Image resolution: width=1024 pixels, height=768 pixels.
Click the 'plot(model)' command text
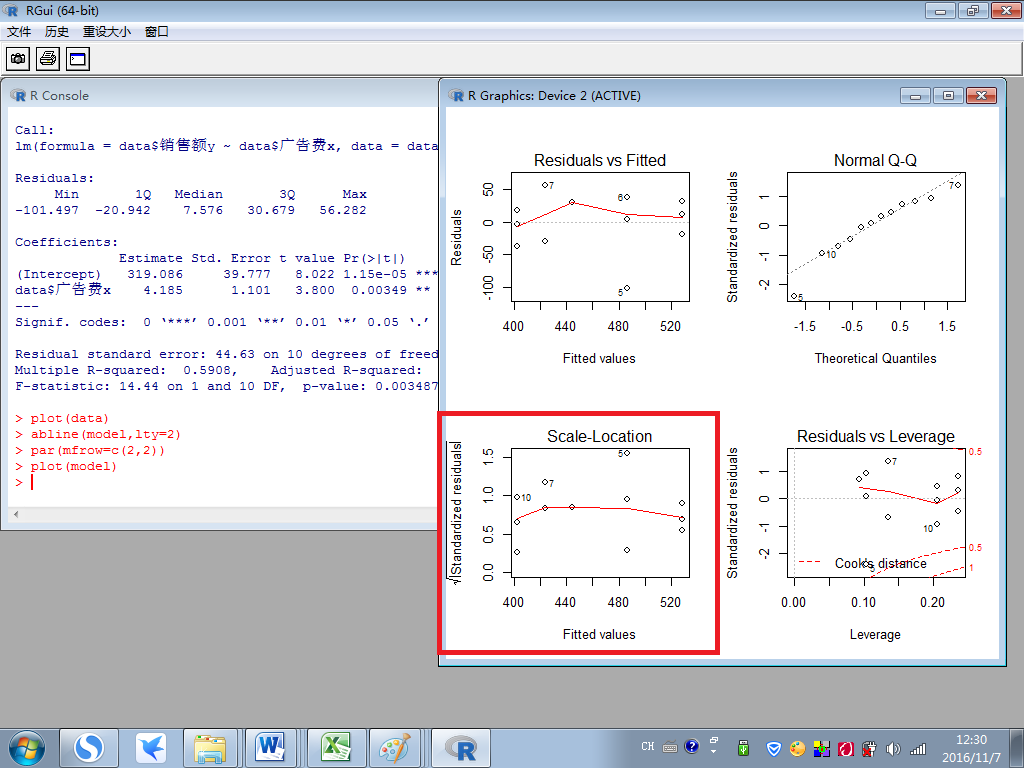(73, 466)
